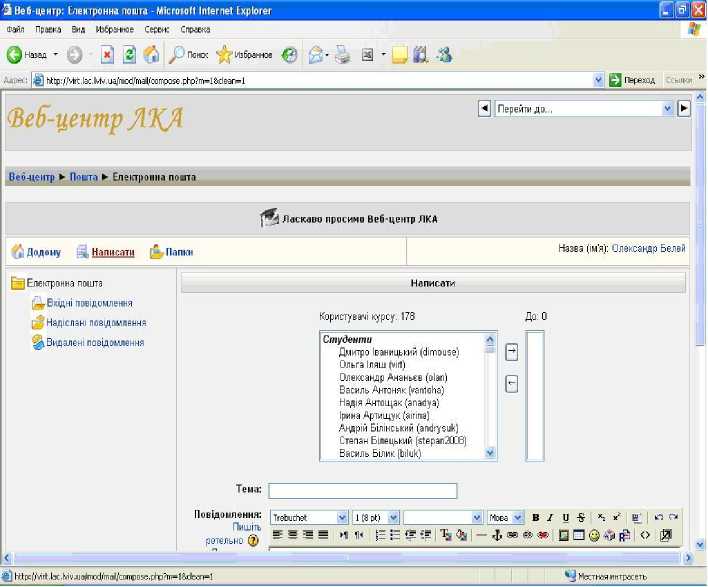The width and height of the screenshot is (708, 587).
Task: Click the Тема subject input field
Action: 362,490
